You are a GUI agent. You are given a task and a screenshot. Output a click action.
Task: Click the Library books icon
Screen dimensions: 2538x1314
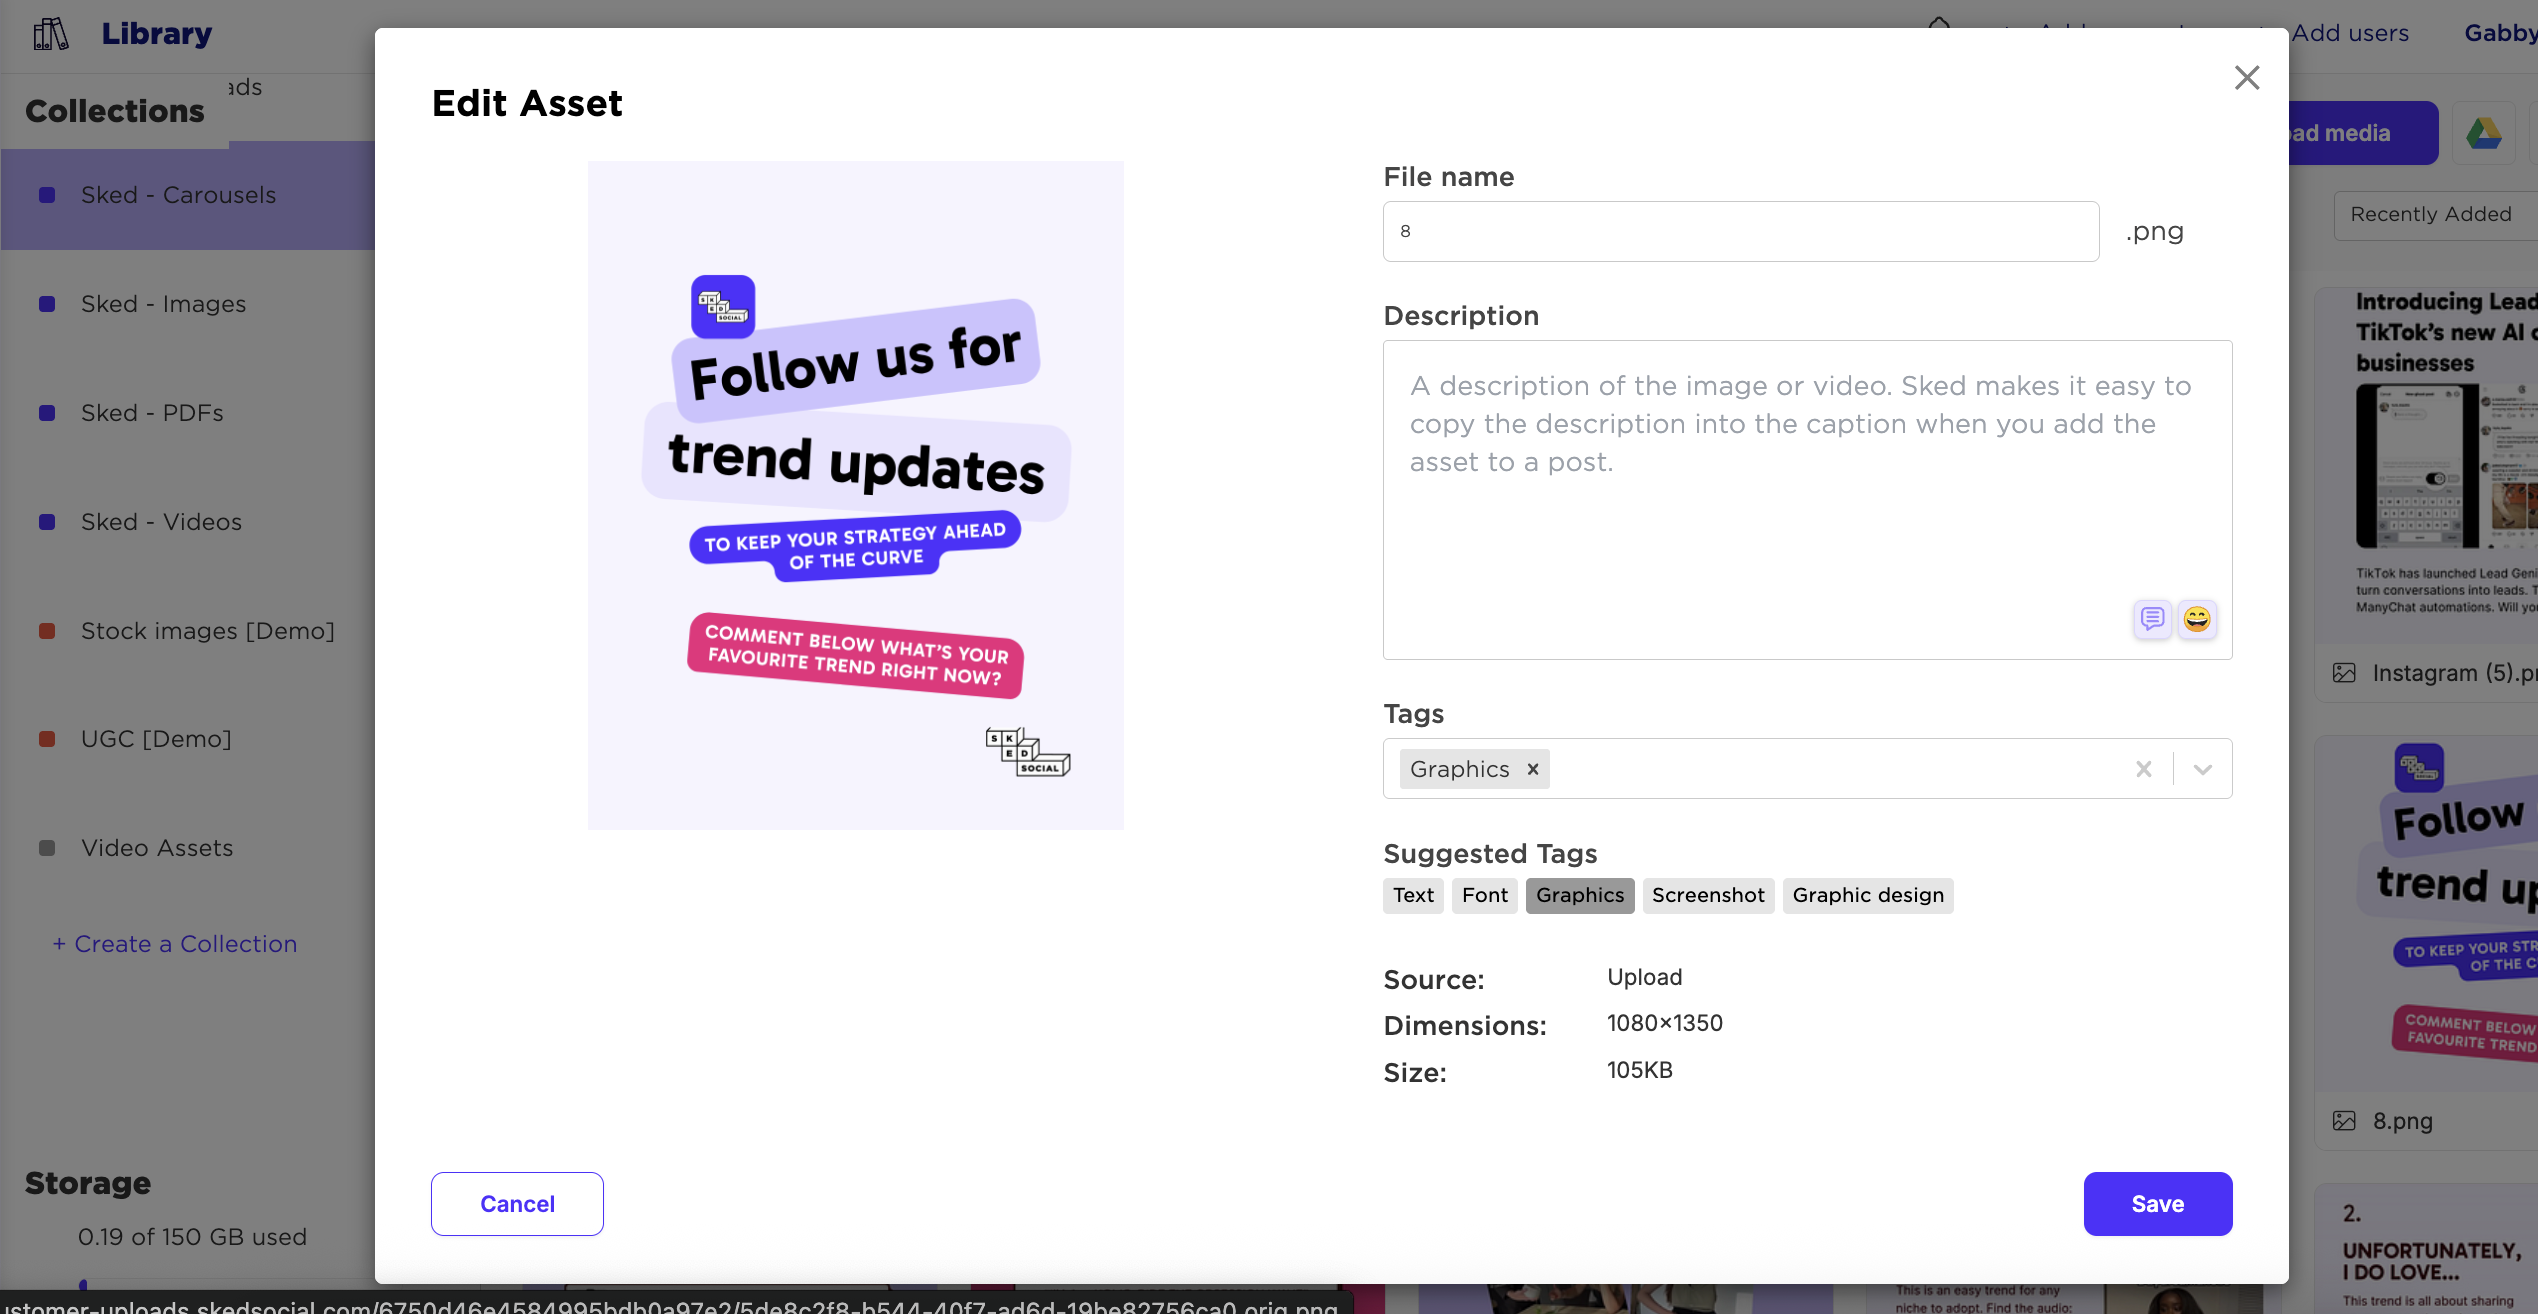point(51,34)
